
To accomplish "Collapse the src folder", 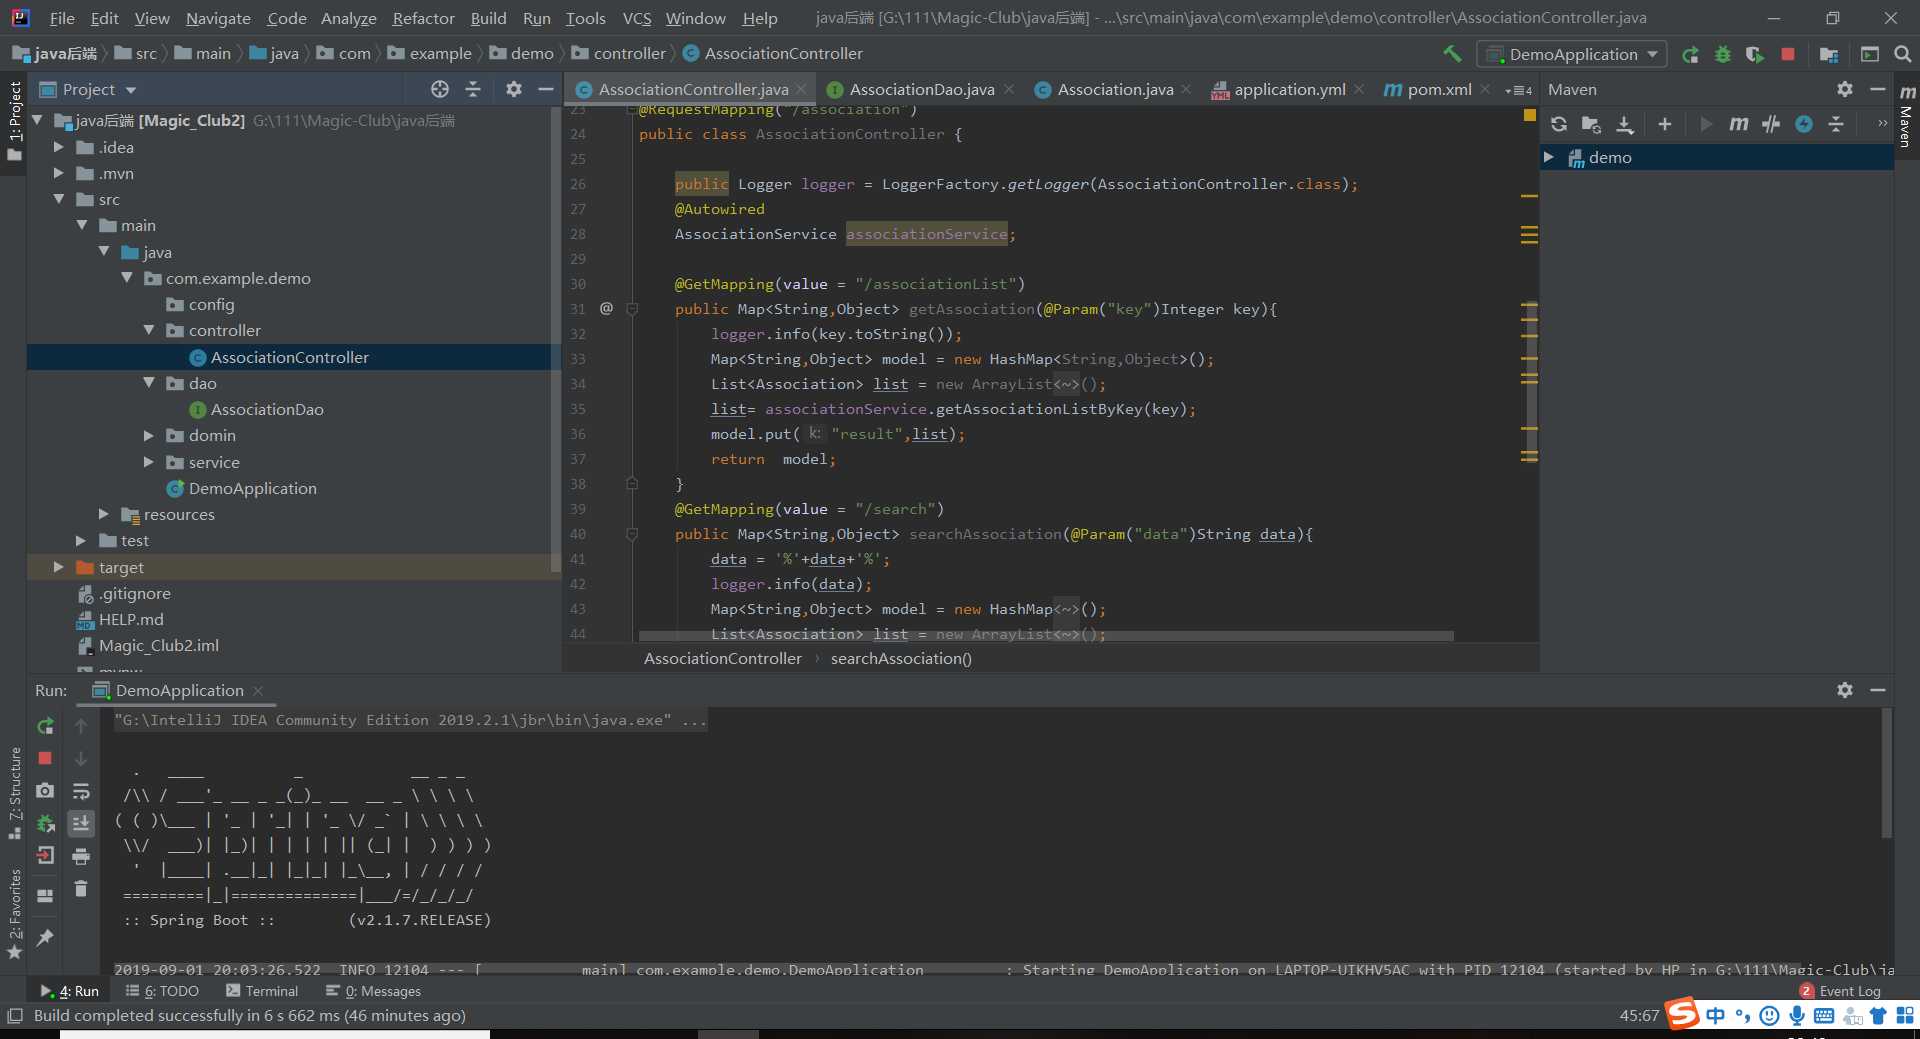I will tap(59, 199).
